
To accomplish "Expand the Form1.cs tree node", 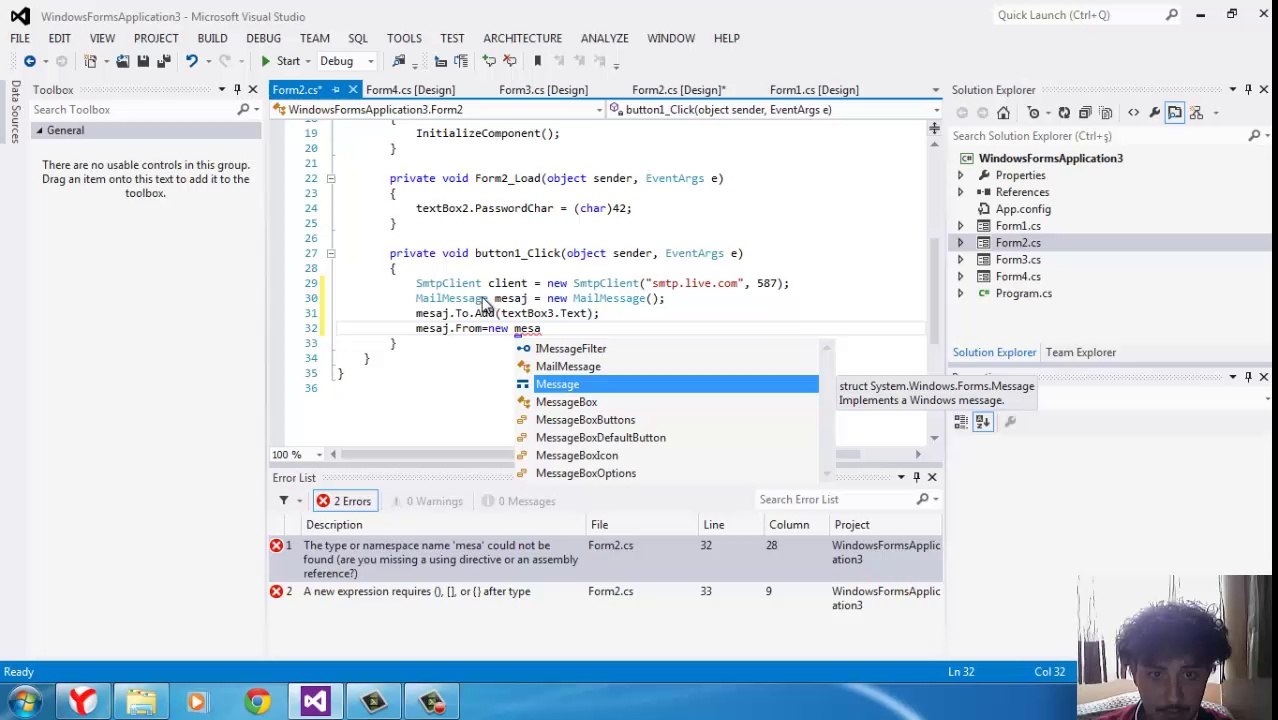I will (960, 226).
